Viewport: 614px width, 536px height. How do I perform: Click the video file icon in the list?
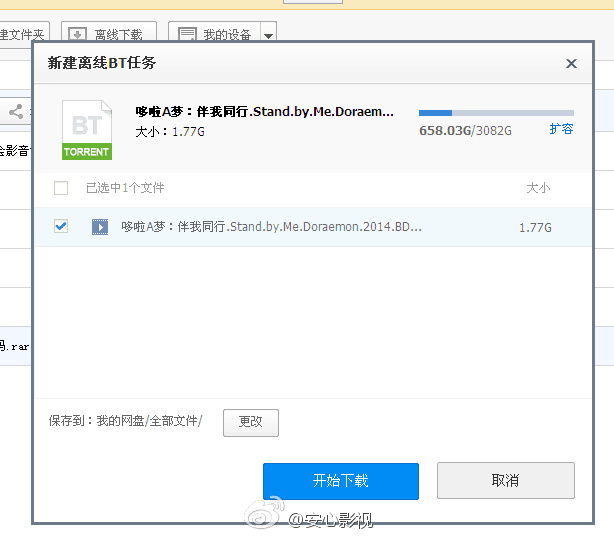[100, 227]
